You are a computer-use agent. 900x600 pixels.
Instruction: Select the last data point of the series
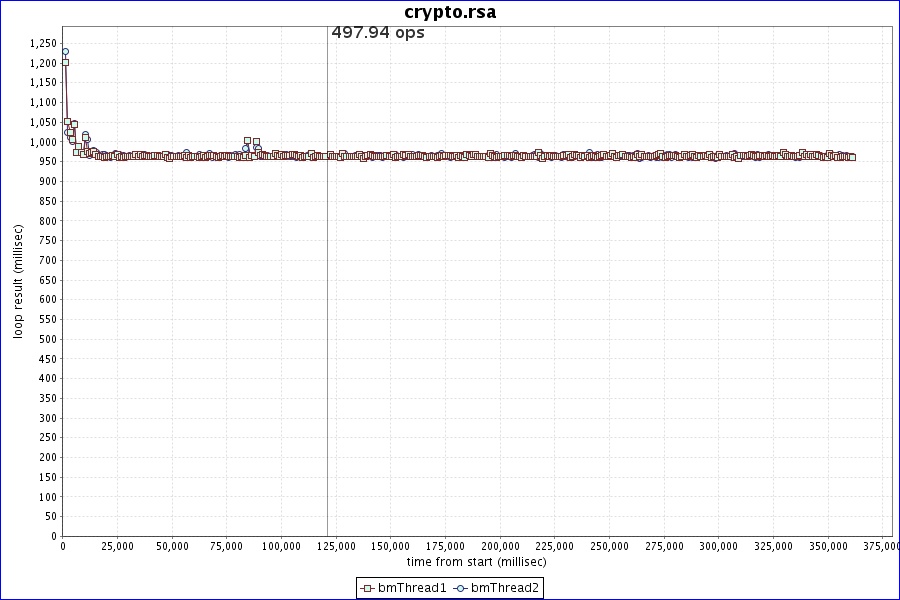point(852,157)
